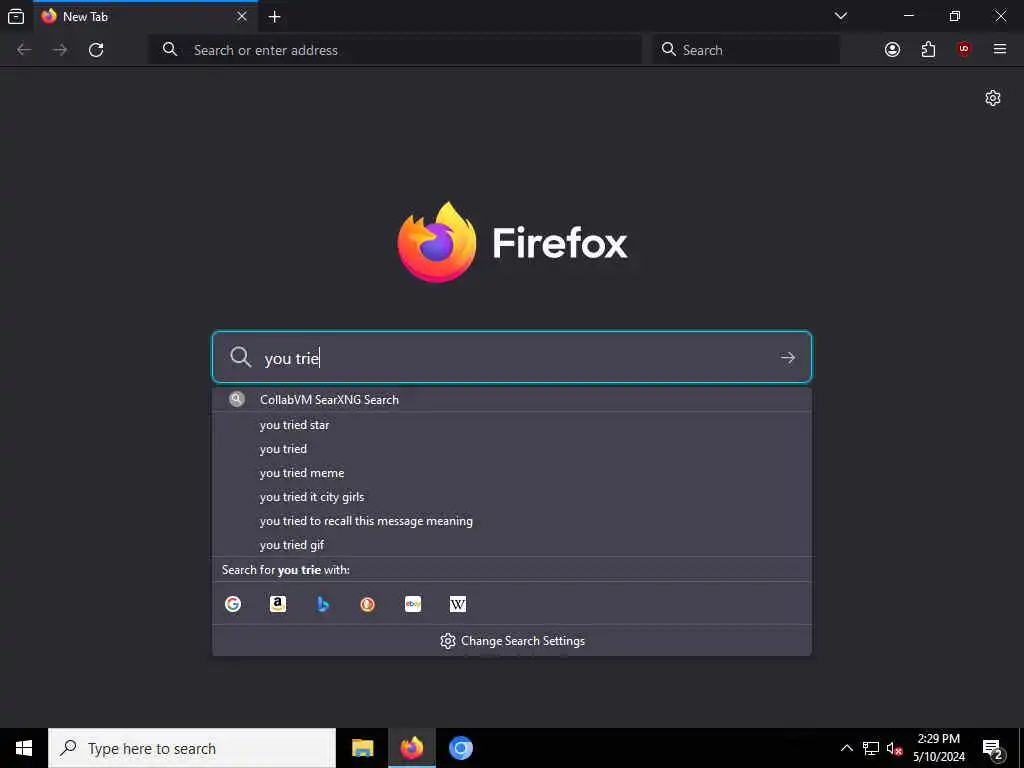
Task: Submit search with the arrow button
Action: (788, 357)
